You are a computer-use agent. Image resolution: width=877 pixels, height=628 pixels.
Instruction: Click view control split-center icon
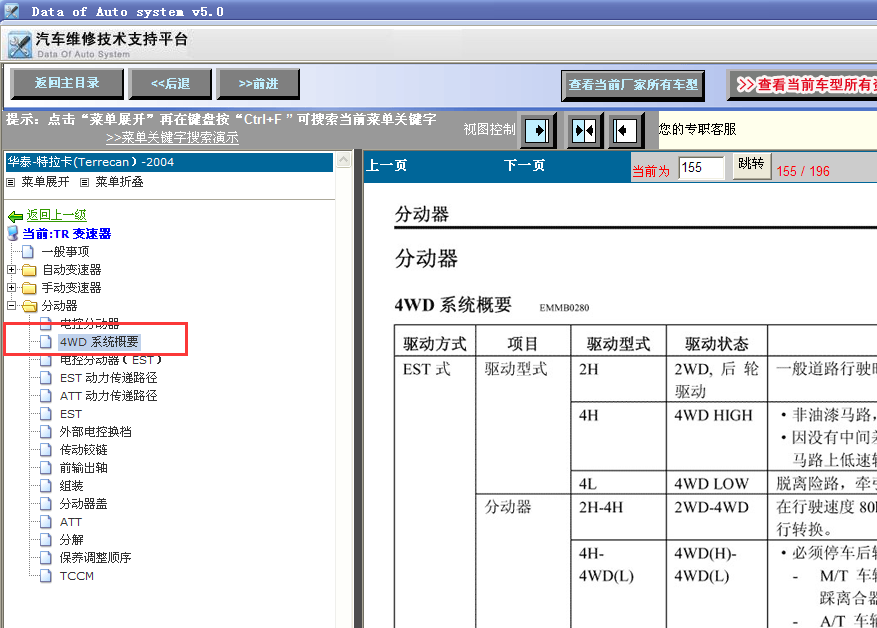click(584, 131)
